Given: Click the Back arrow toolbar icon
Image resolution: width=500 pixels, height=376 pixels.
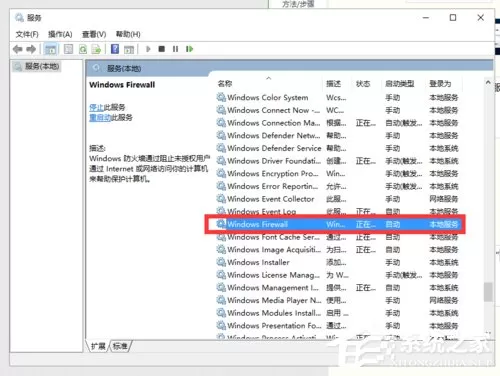Looking at the screenshot, I should 18,49.
